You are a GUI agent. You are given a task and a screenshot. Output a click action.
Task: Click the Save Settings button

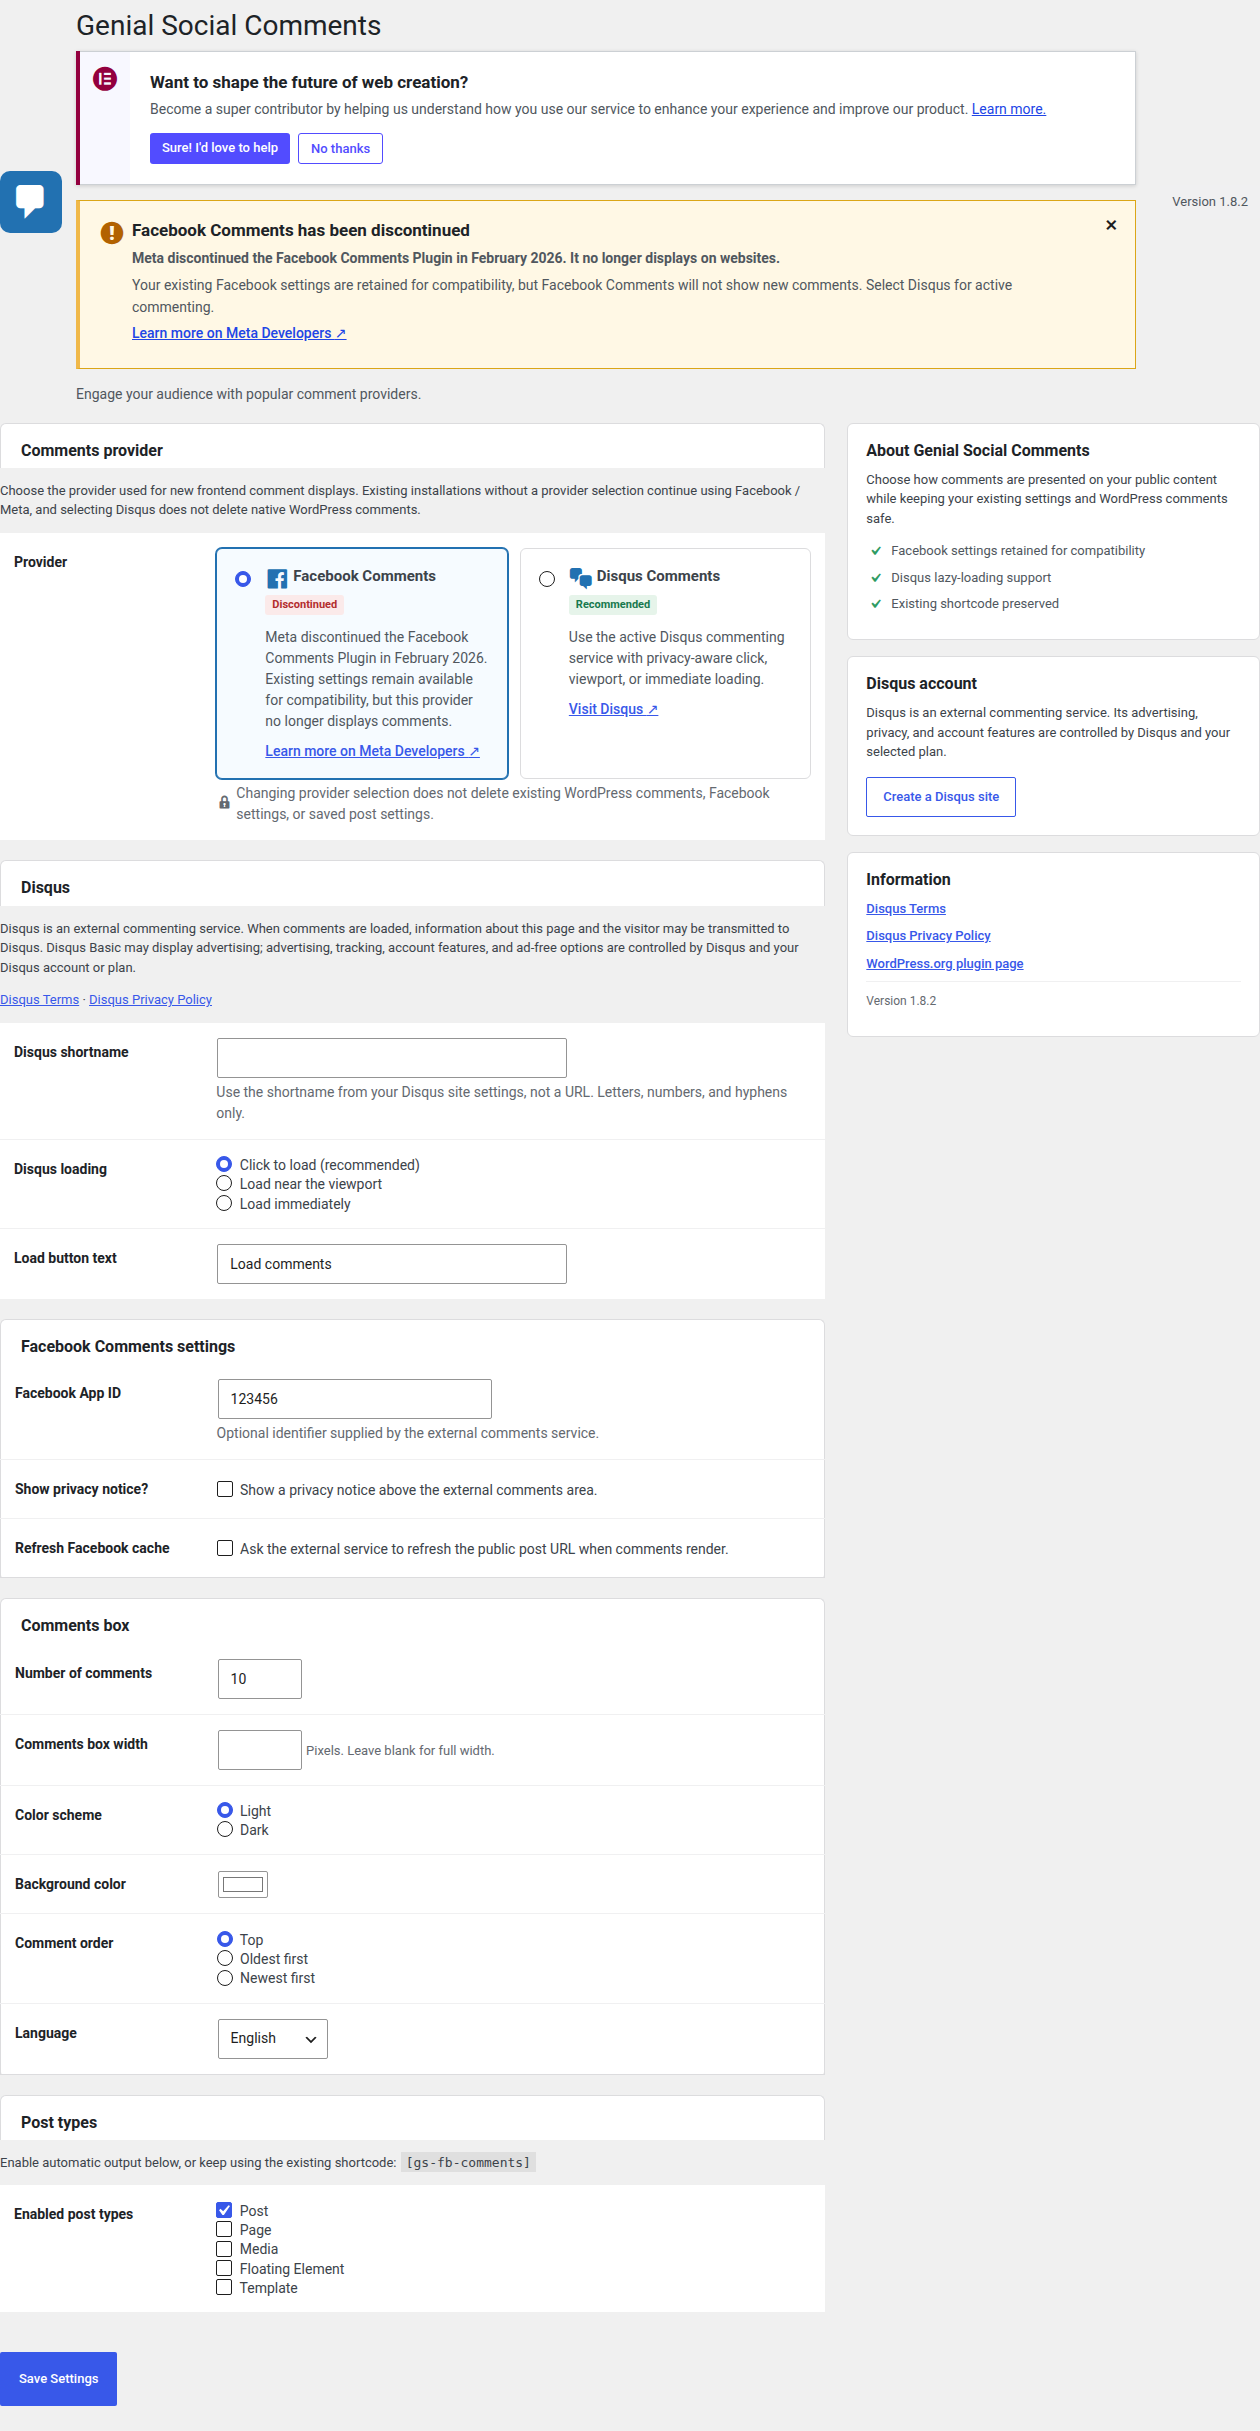click(58, 2379)
